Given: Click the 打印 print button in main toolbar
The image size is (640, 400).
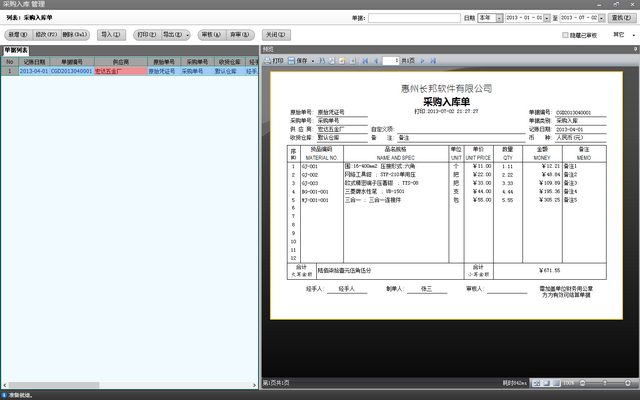Looking at the screenshot, I should click(x=147, y=35).
